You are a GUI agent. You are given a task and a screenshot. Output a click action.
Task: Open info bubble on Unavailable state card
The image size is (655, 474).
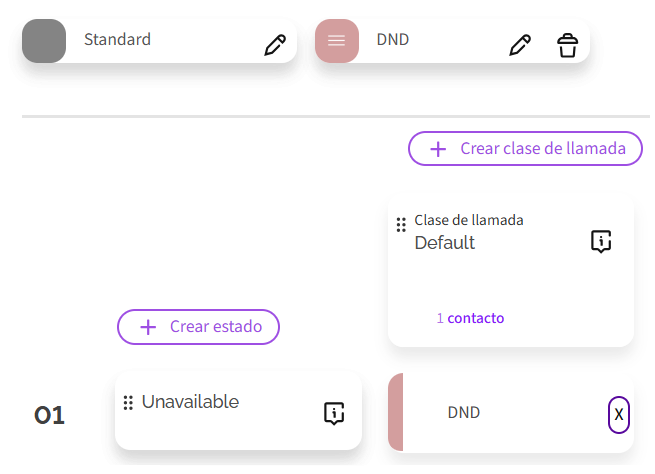334,413
